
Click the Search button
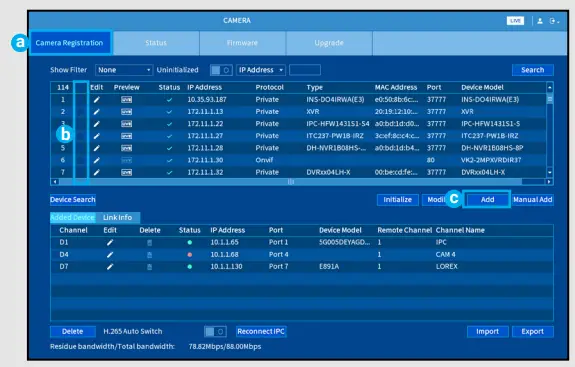(x=532, y=70)
